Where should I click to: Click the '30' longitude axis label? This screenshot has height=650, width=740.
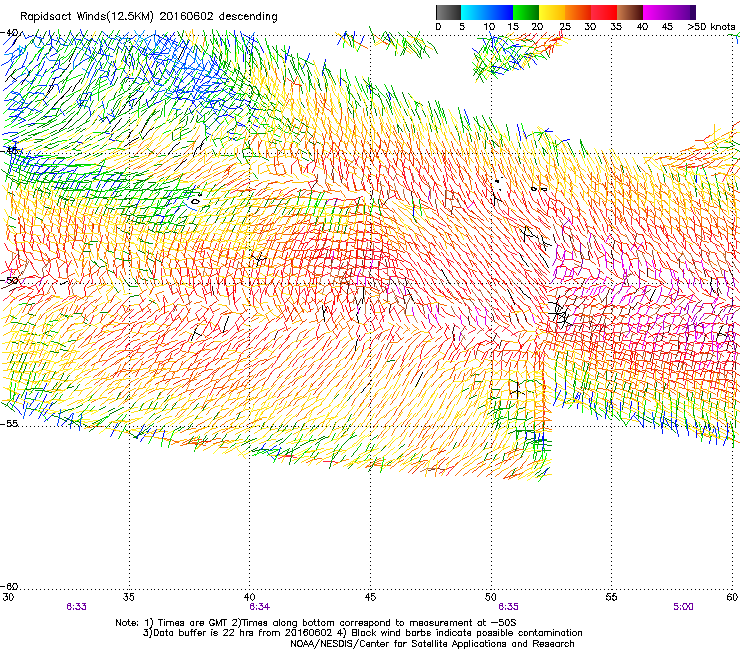[8, 597]
